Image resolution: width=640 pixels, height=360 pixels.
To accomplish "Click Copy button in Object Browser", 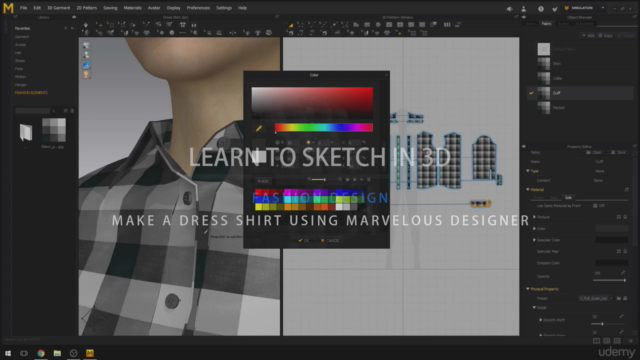I will coord(605,36).
